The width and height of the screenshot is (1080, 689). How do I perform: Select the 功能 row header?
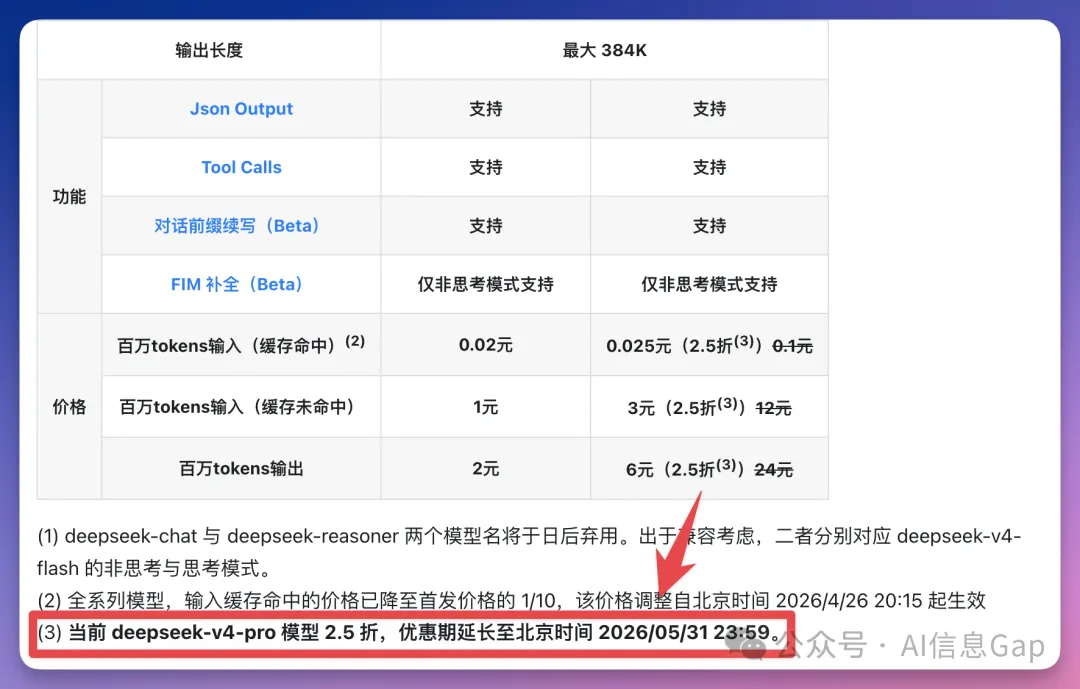pyautogui.click(x=69, y=196)
